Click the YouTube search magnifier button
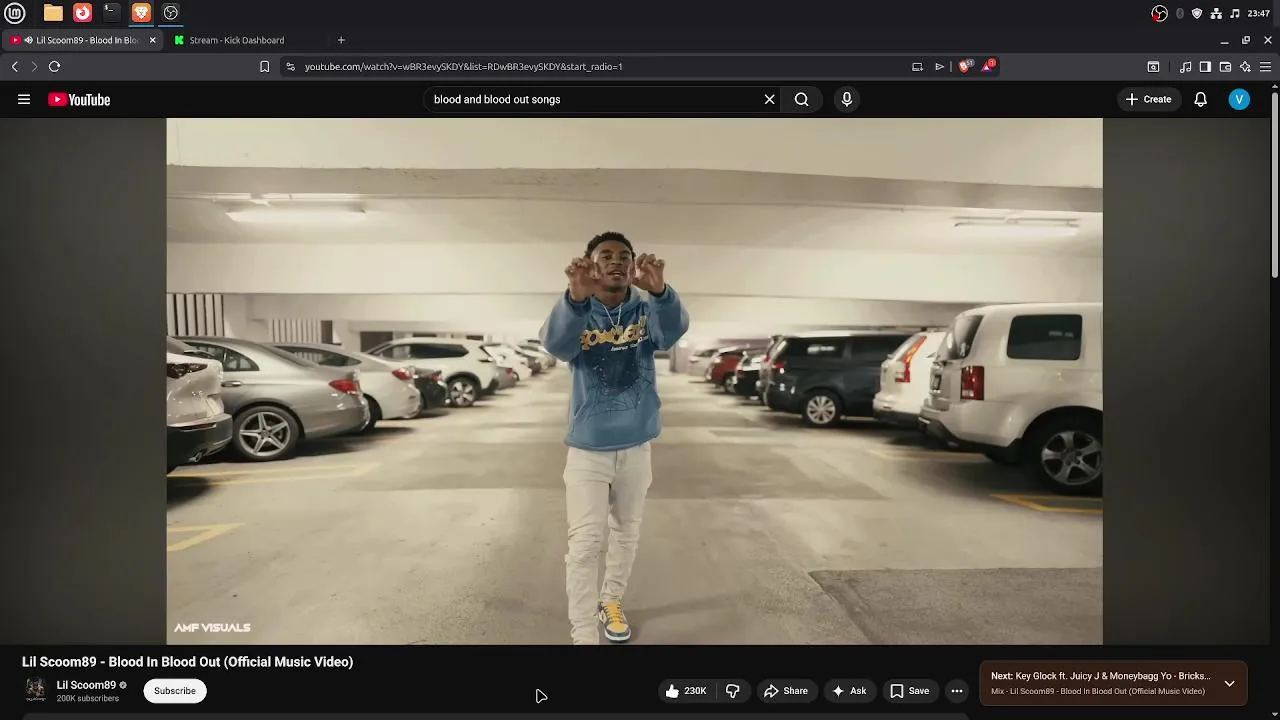Screen dimensions: 1280x720 (801, 99)
